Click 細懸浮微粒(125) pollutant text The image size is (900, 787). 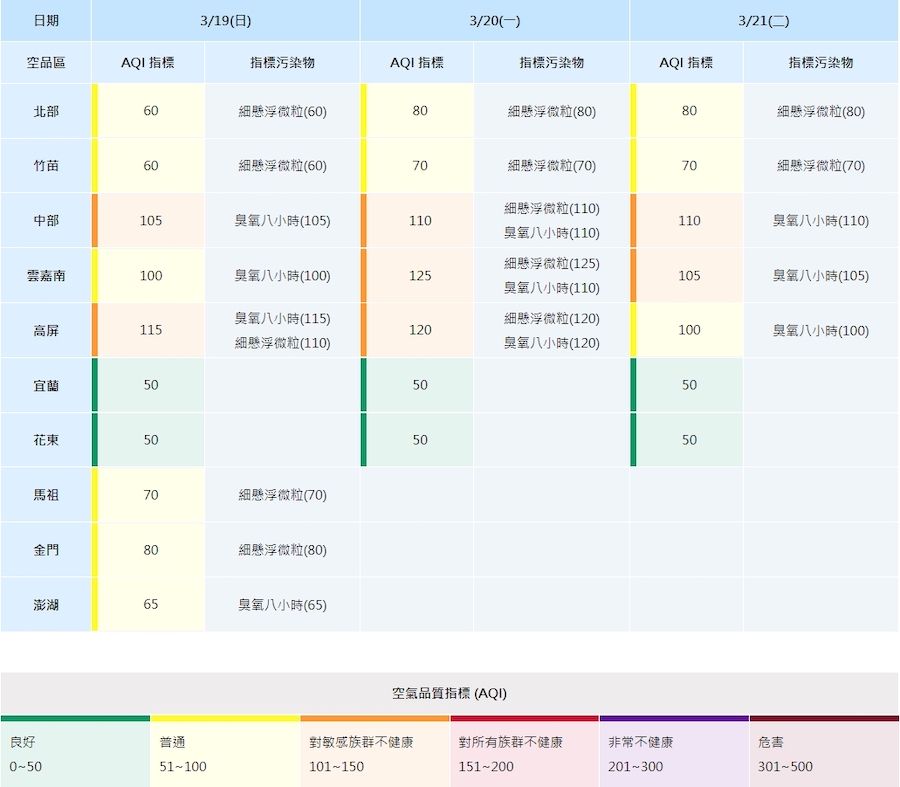[x=552, y=263]
